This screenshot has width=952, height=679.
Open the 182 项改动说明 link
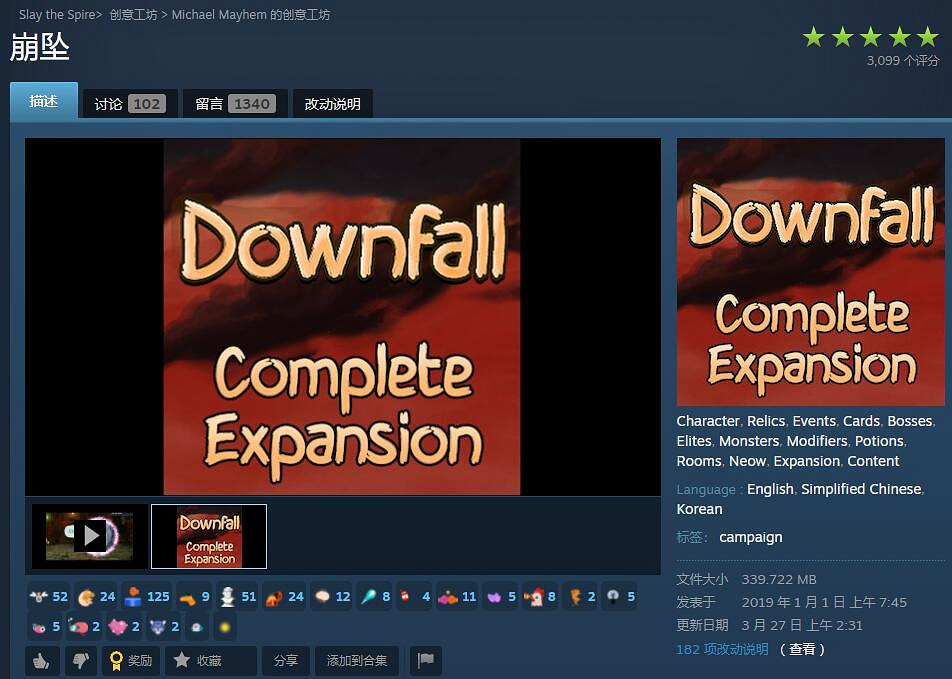point(722,649)
